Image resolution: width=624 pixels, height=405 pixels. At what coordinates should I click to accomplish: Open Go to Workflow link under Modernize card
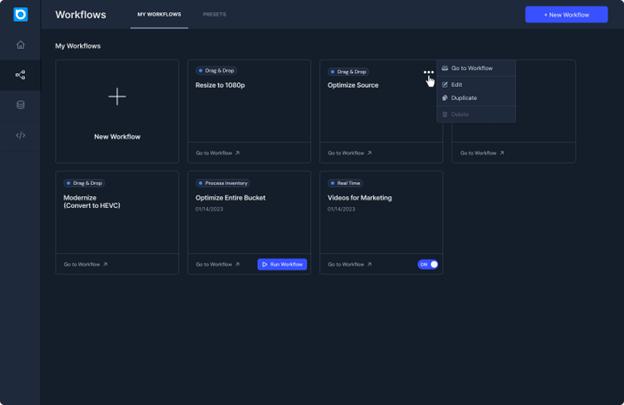point(85,264)
